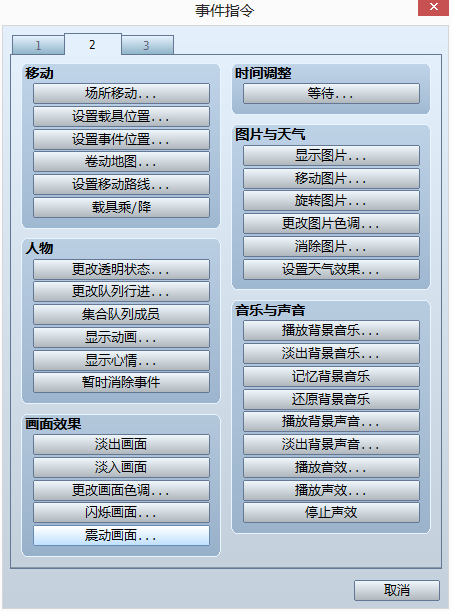This screenshot has width=451, height=611.
Task: Click 播放音效... button
Action: (x=331, y=467)
